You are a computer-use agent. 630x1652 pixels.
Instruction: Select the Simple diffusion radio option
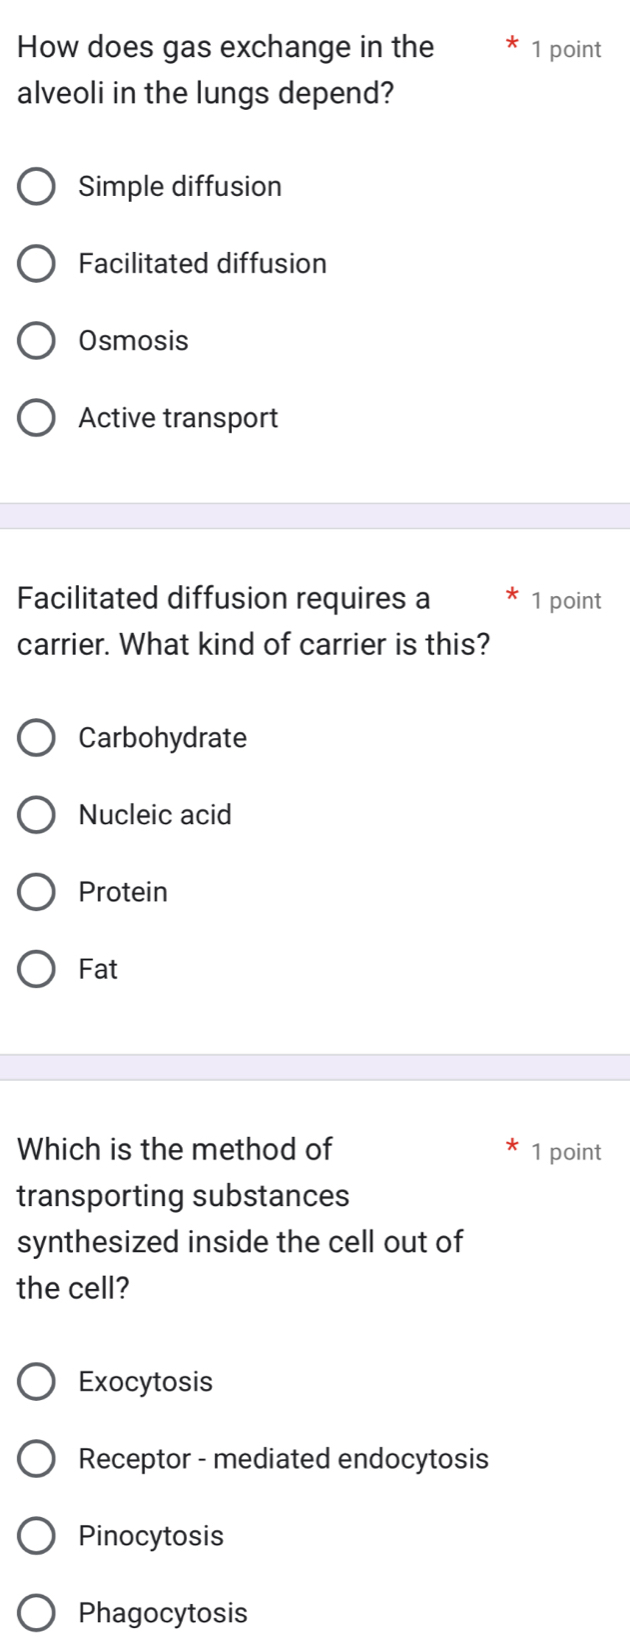[x=37, y=187]
